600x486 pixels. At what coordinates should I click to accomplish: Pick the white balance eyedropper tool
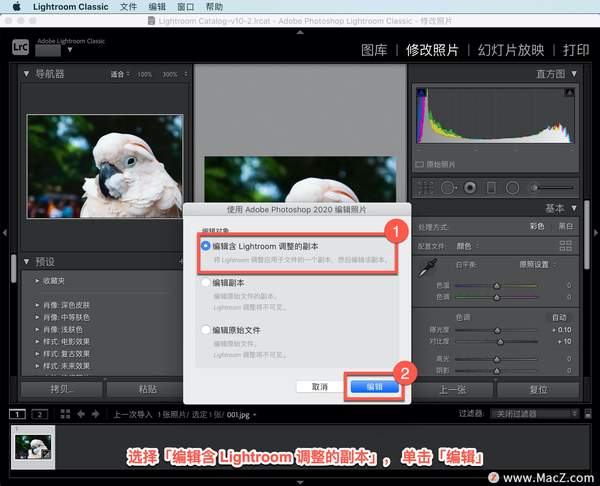tap(428, 266)
